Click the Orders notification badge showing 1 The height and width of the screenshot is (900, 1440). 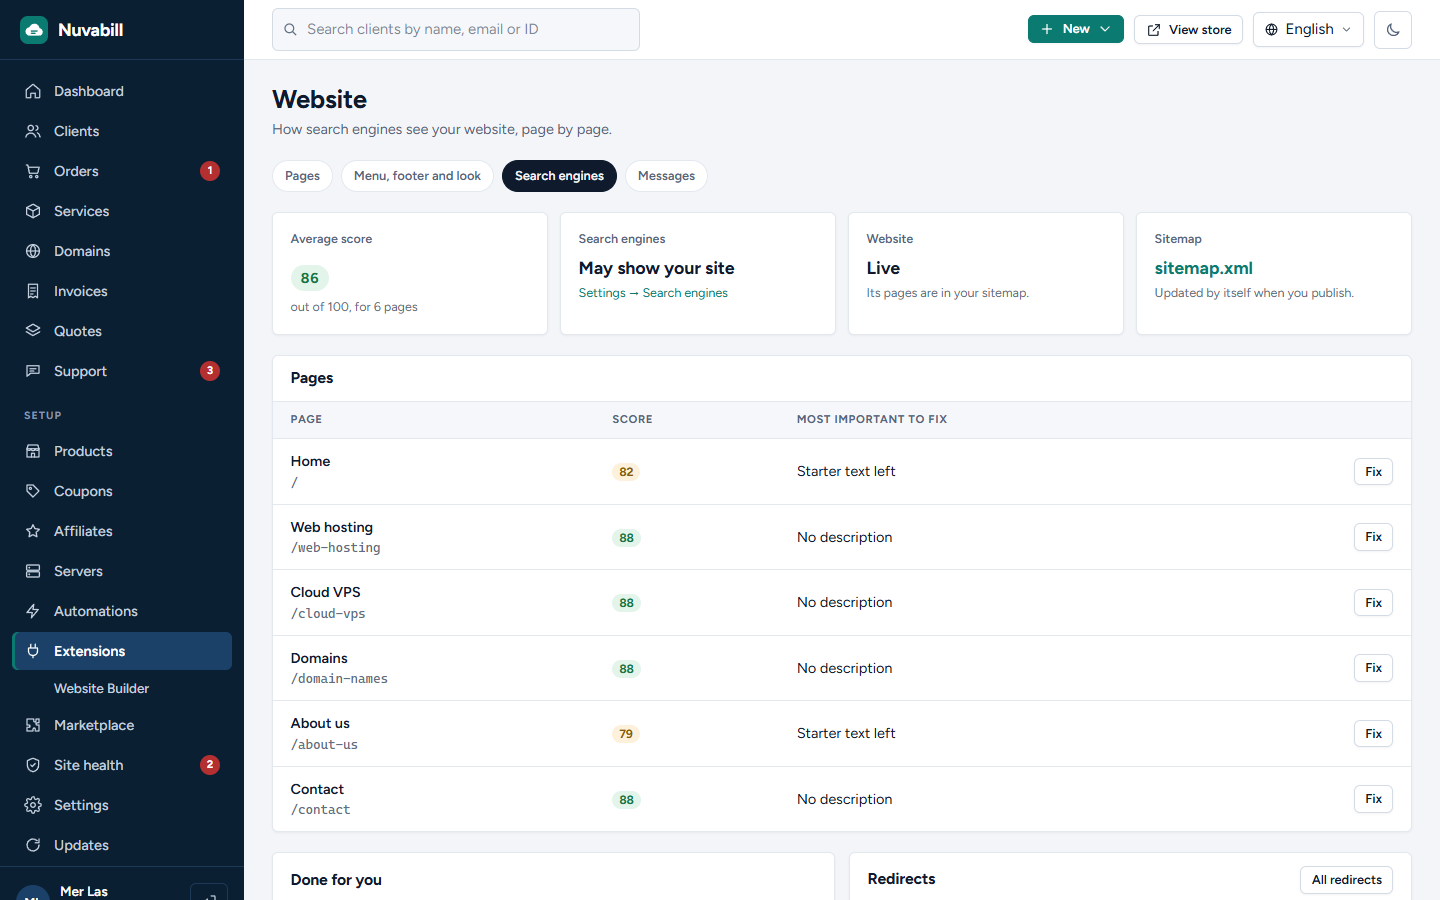click(210, 171)
